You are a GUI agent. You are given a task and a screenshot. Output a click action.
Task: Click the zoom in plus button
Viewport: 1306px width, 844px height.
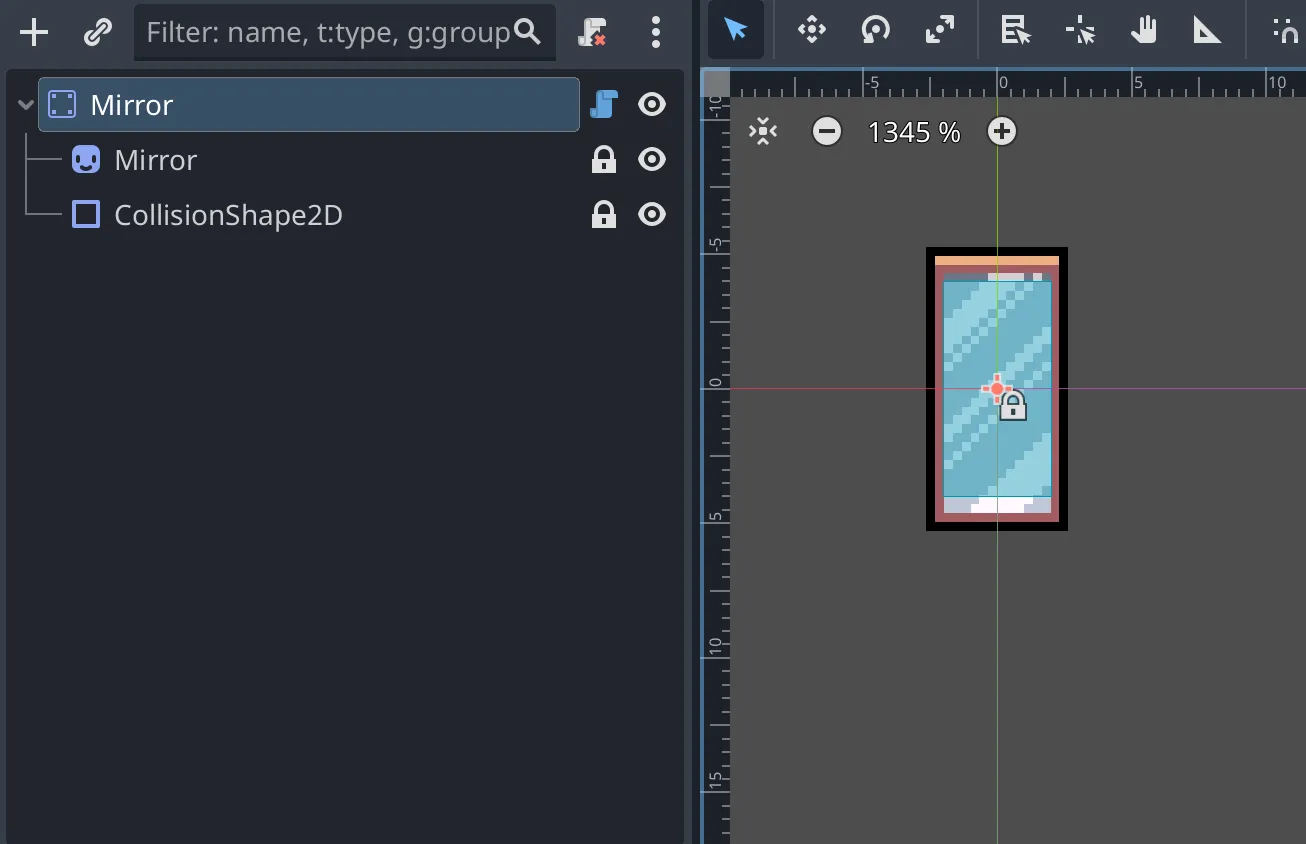click(1001, 131)
